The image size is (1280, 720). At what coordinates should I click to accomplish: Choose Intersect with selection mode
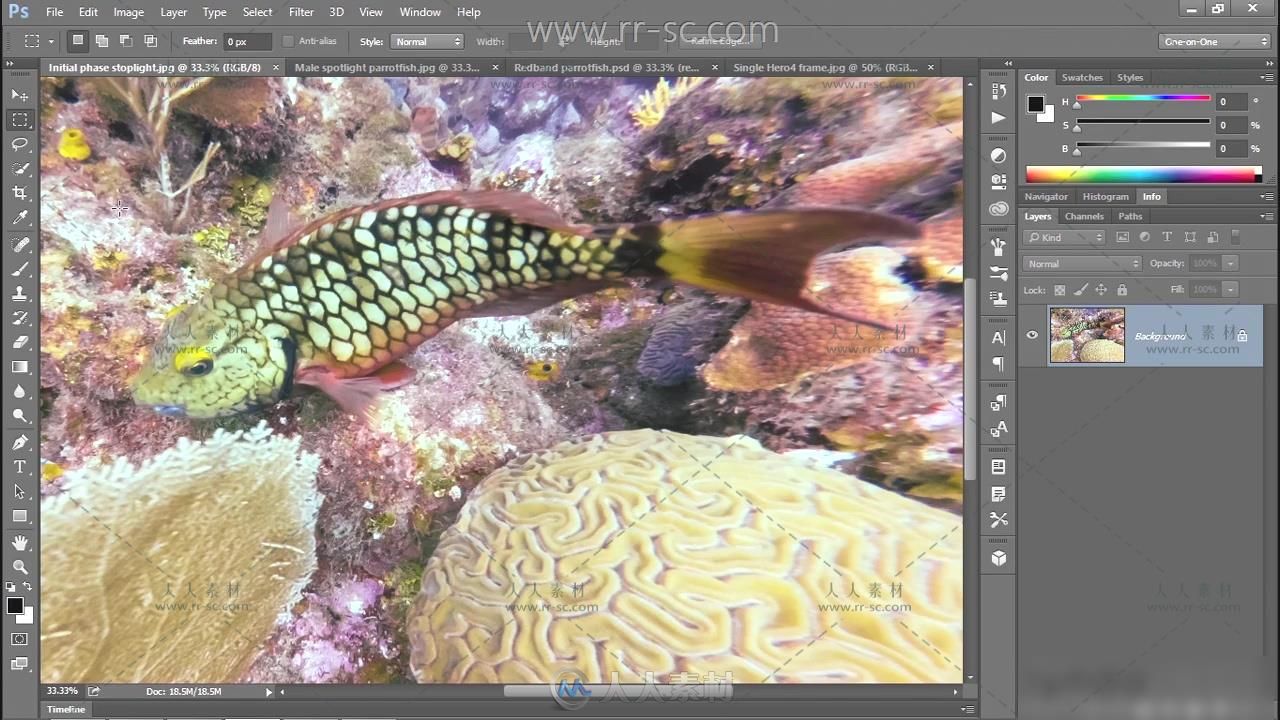(150, 41)
